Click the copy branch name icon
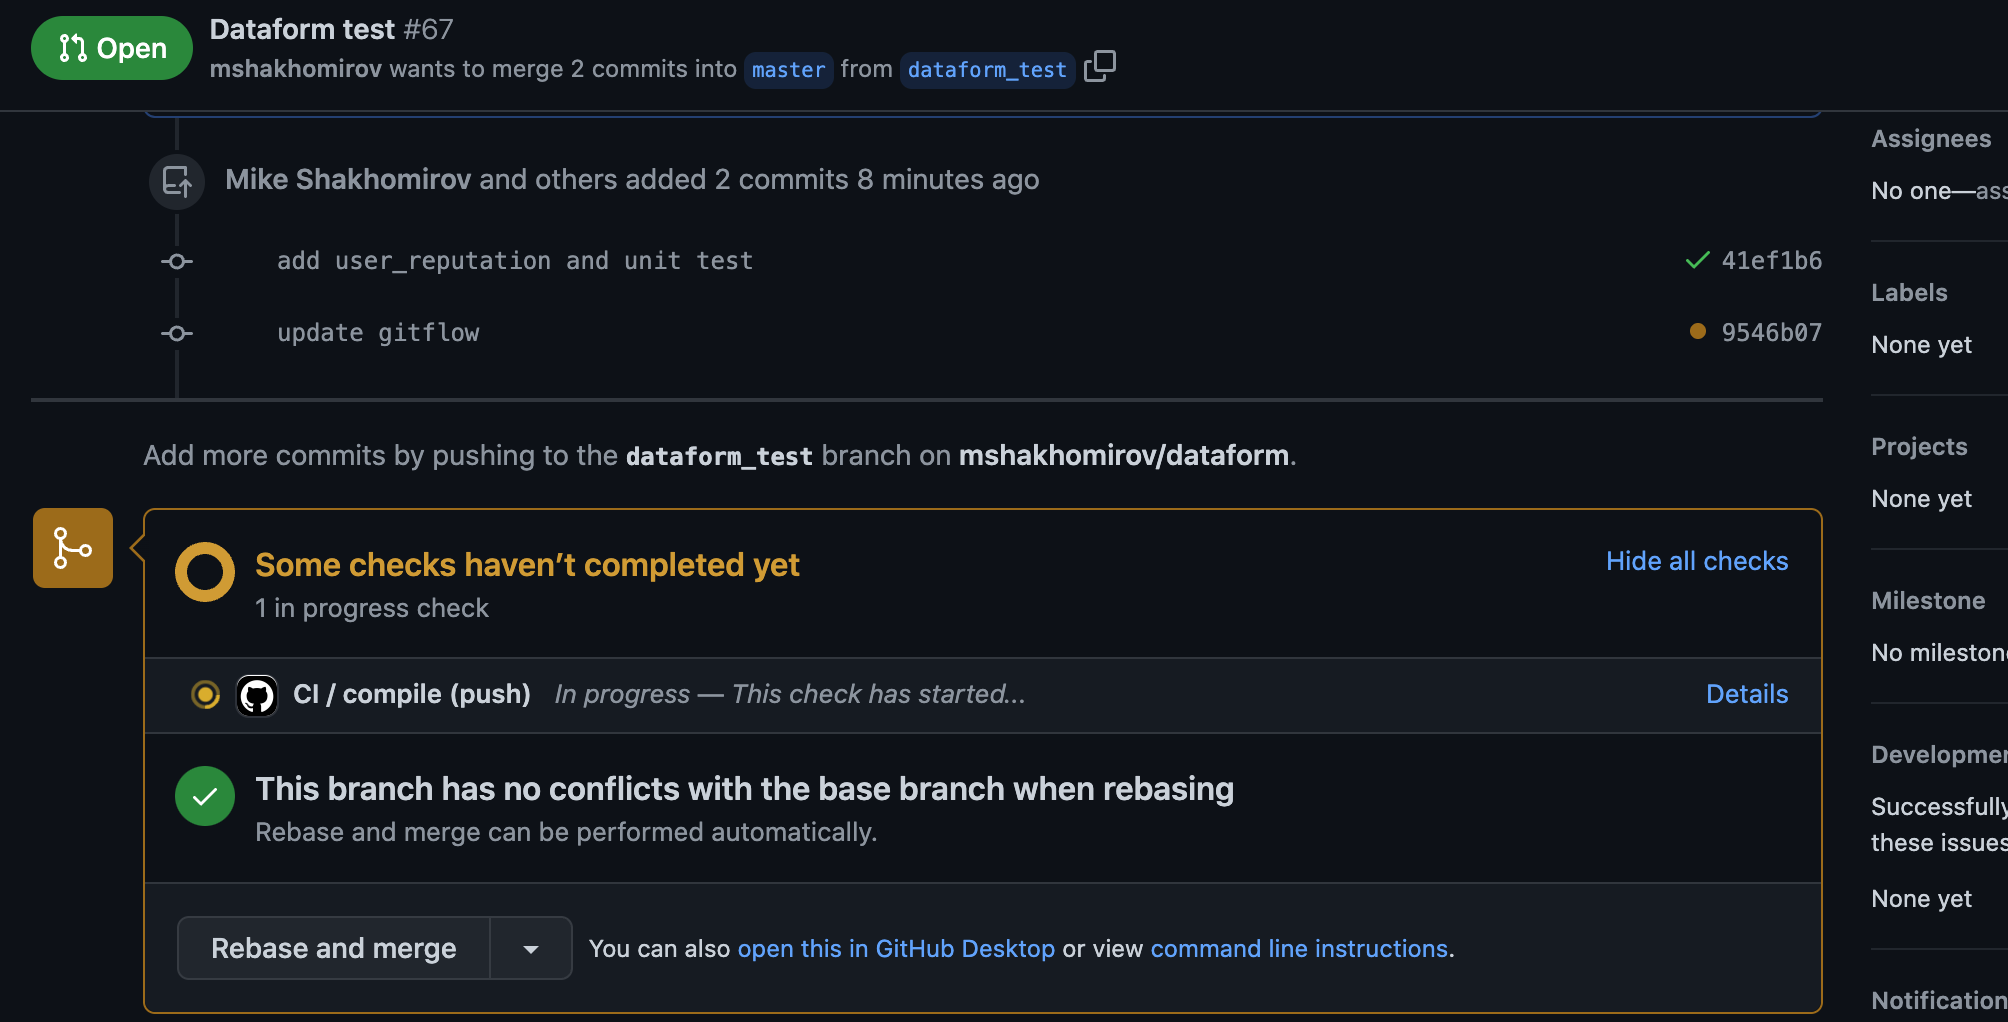The height and width of the screenshot is (1022, 2008). point(1100,66)
